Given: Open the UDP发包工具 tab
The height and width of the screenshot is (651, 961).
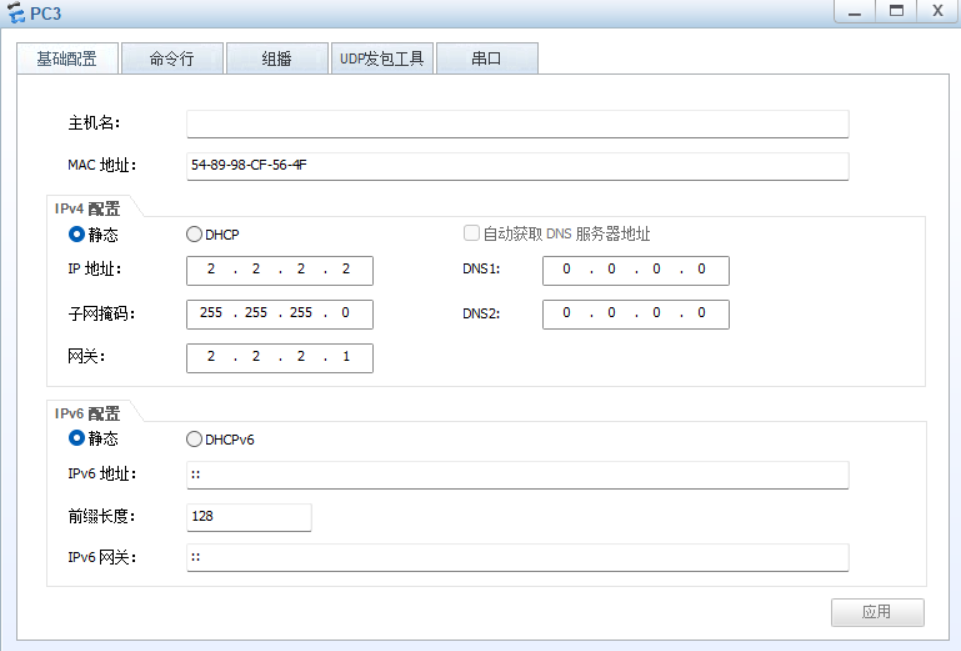Looking at the screenshot, I should click(382, 59).
